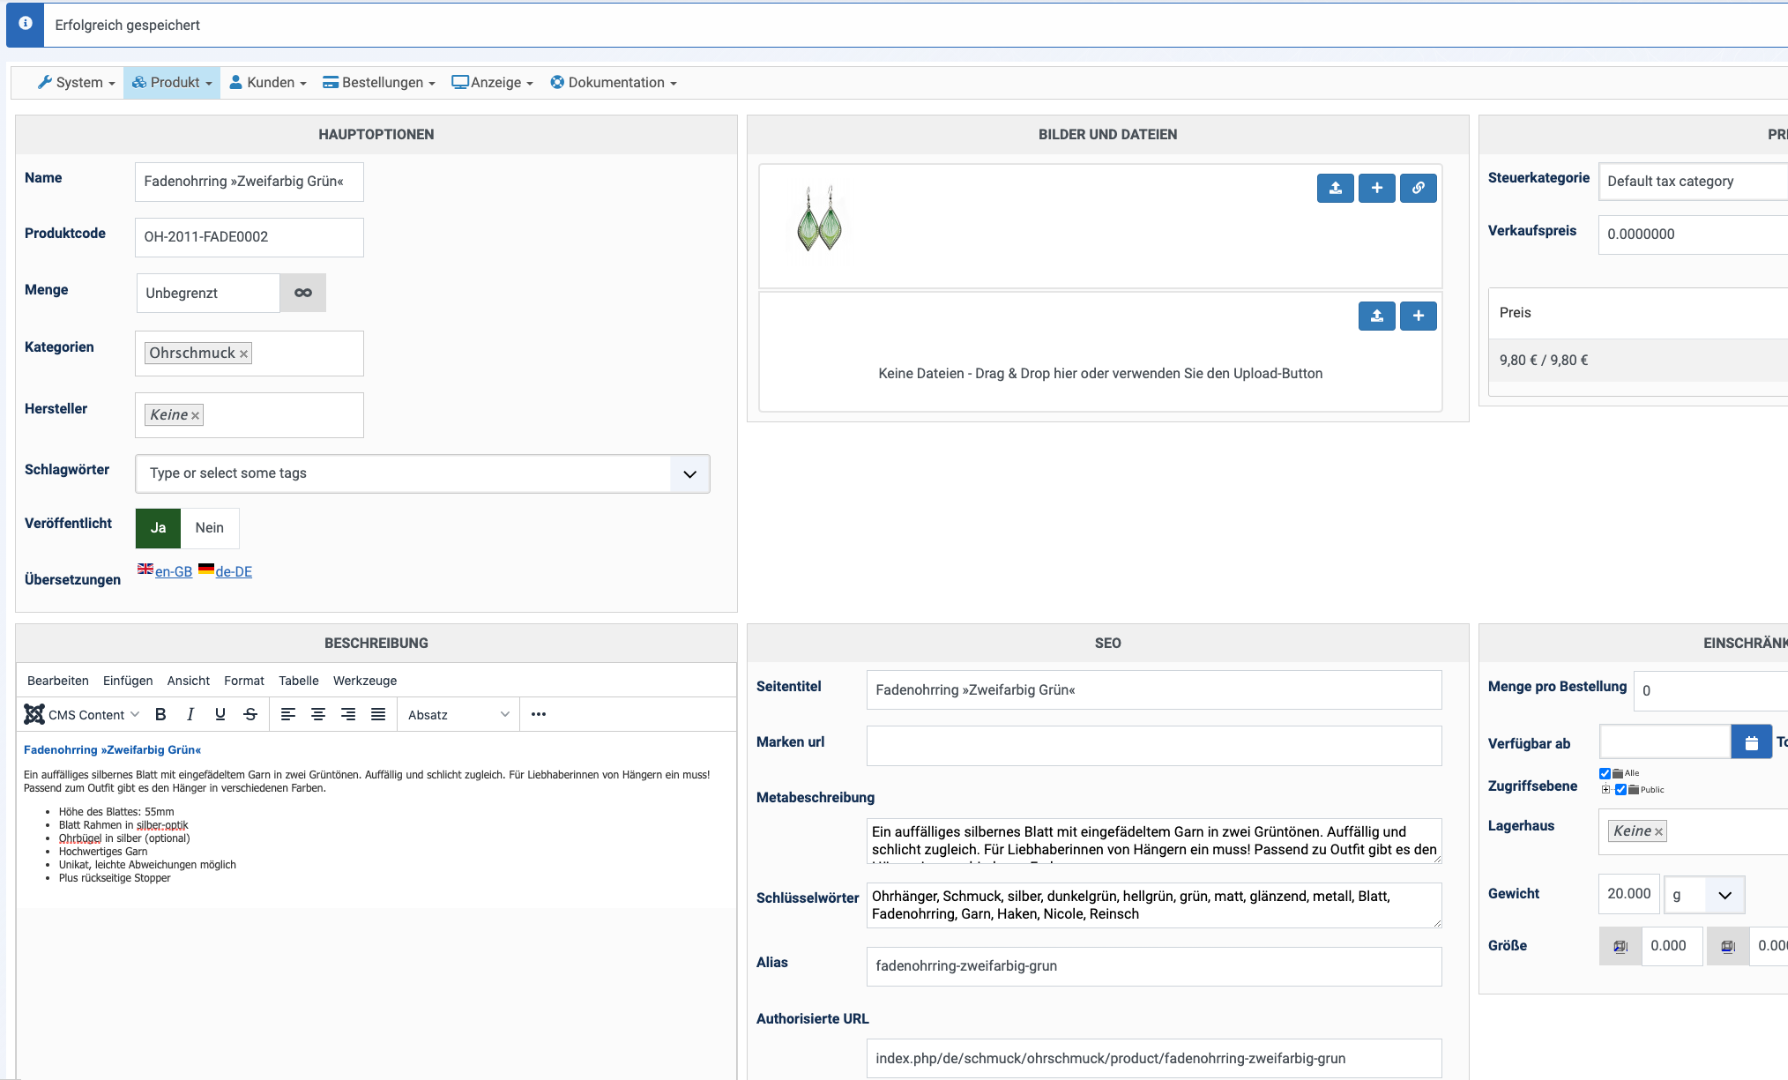The height and width of the screenshot is (1080, 1788).
Task: Toggle italic formatting in the editor
Action: [190, 715]
